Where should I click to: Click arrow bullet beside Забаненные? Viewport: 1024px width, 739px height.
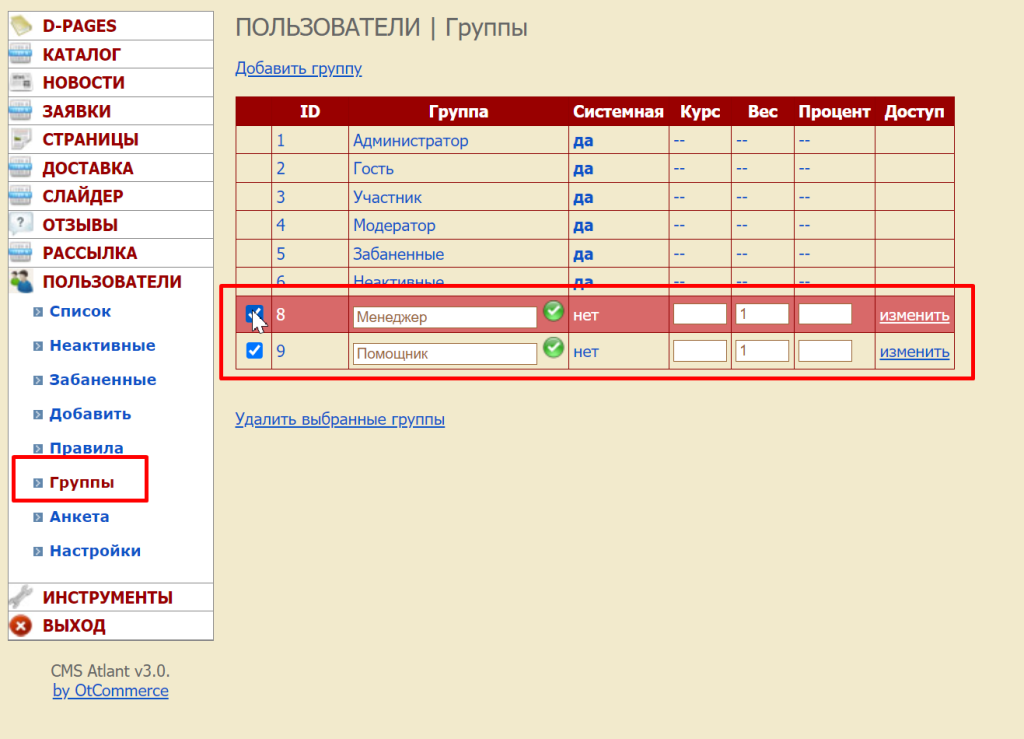[38, 380]
